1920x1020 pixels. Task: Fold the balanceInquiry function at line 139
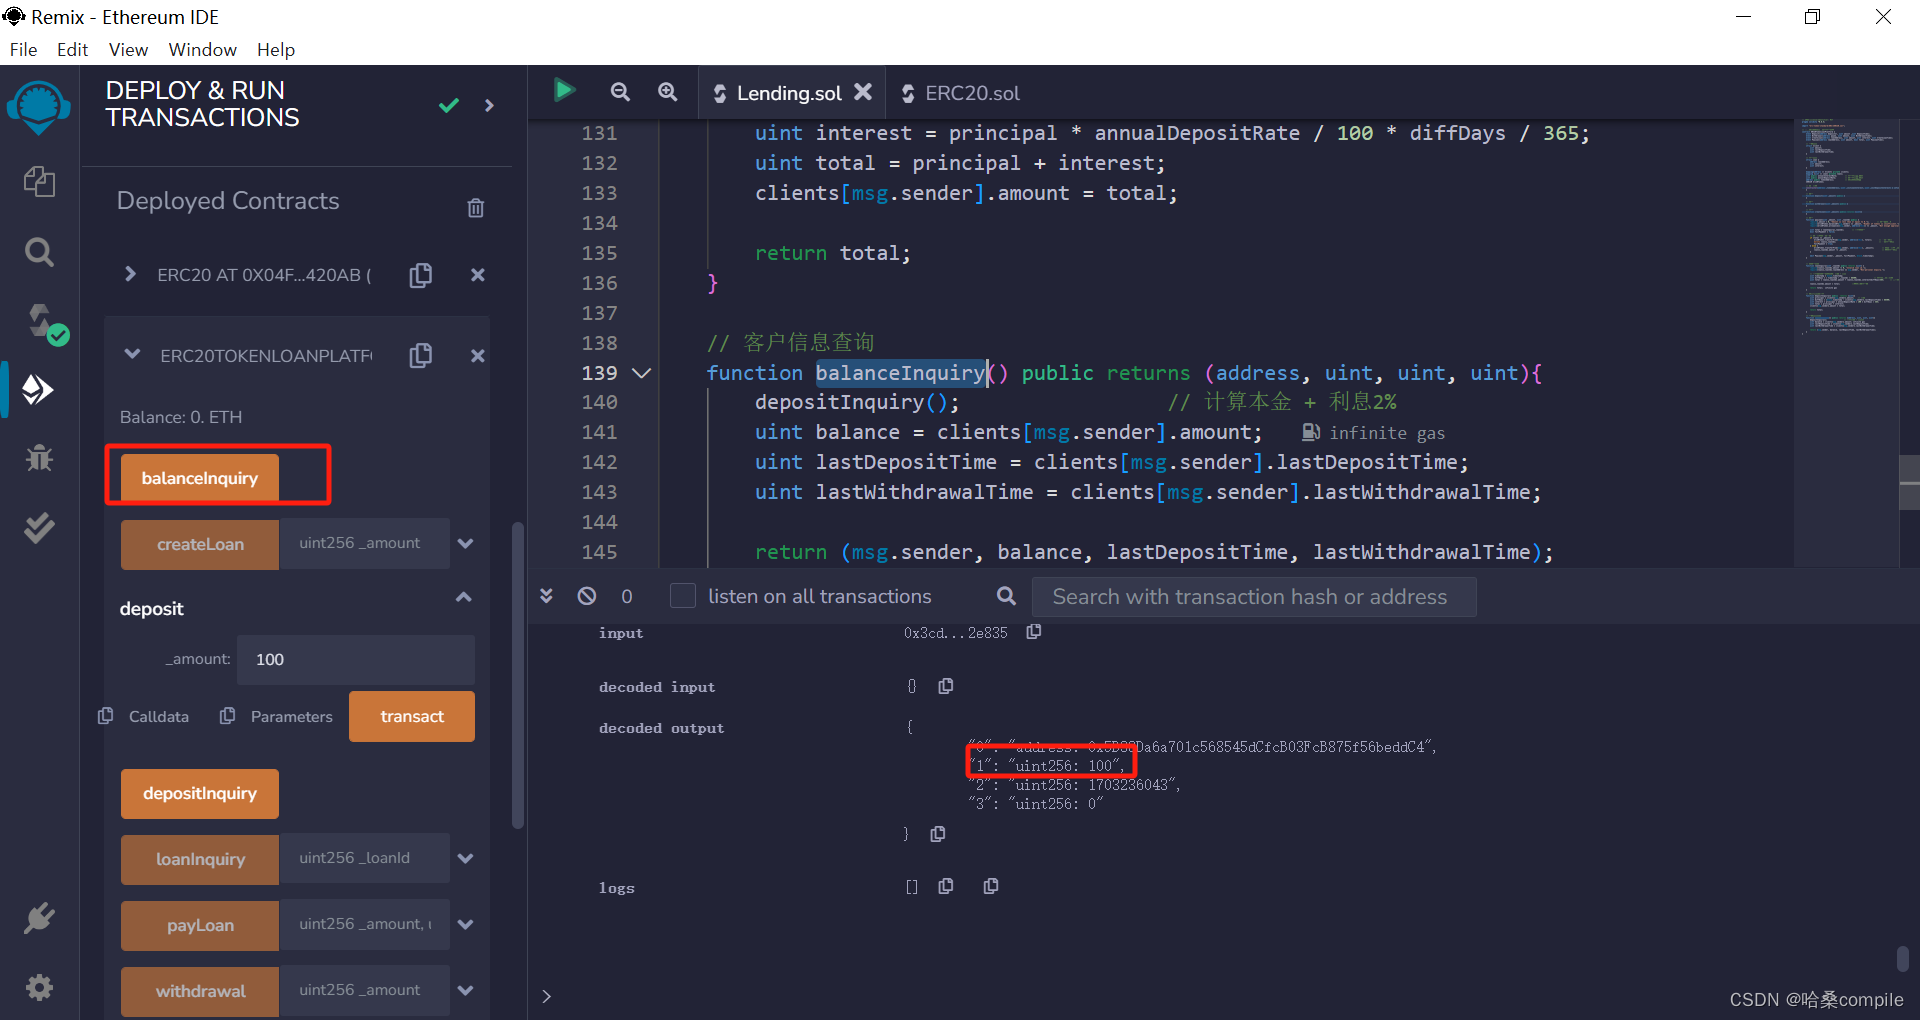coord(642,373)
